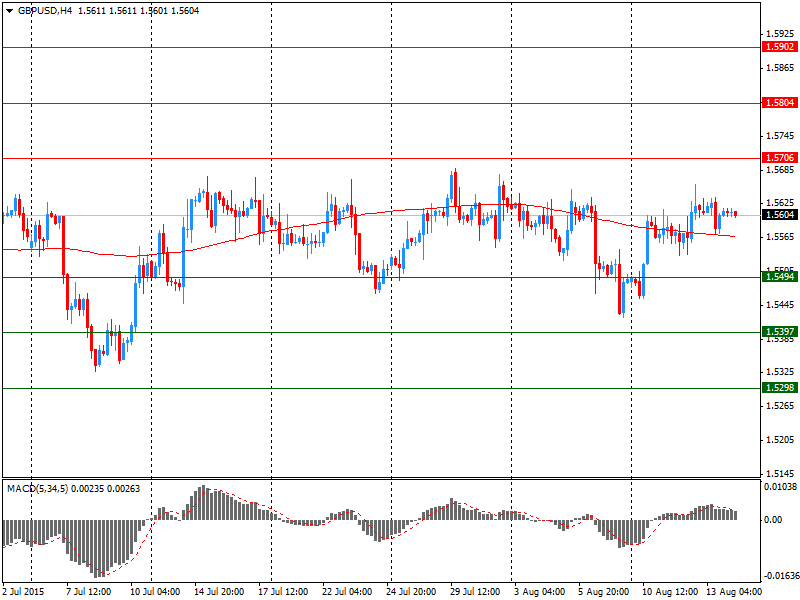Click the 10 Jul 04:00 time axis label
The height and width of the screenshot is (600, 800).
point(155,592)
